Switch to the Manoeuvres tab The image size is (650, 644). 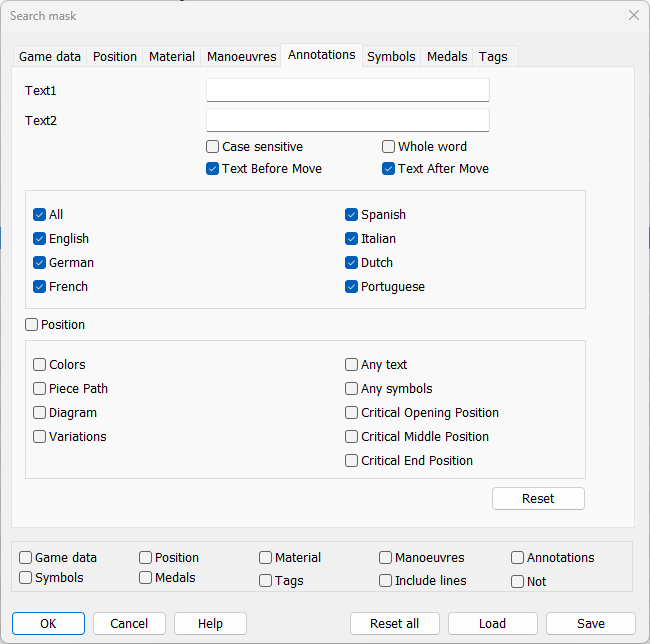tap(241, 56)
